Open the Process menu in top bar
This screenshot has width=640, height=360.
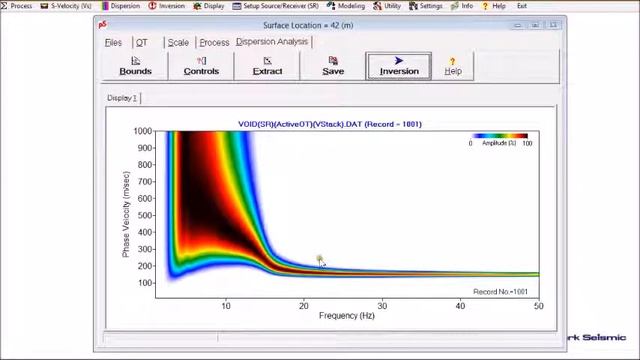click(x=16, y=6)
